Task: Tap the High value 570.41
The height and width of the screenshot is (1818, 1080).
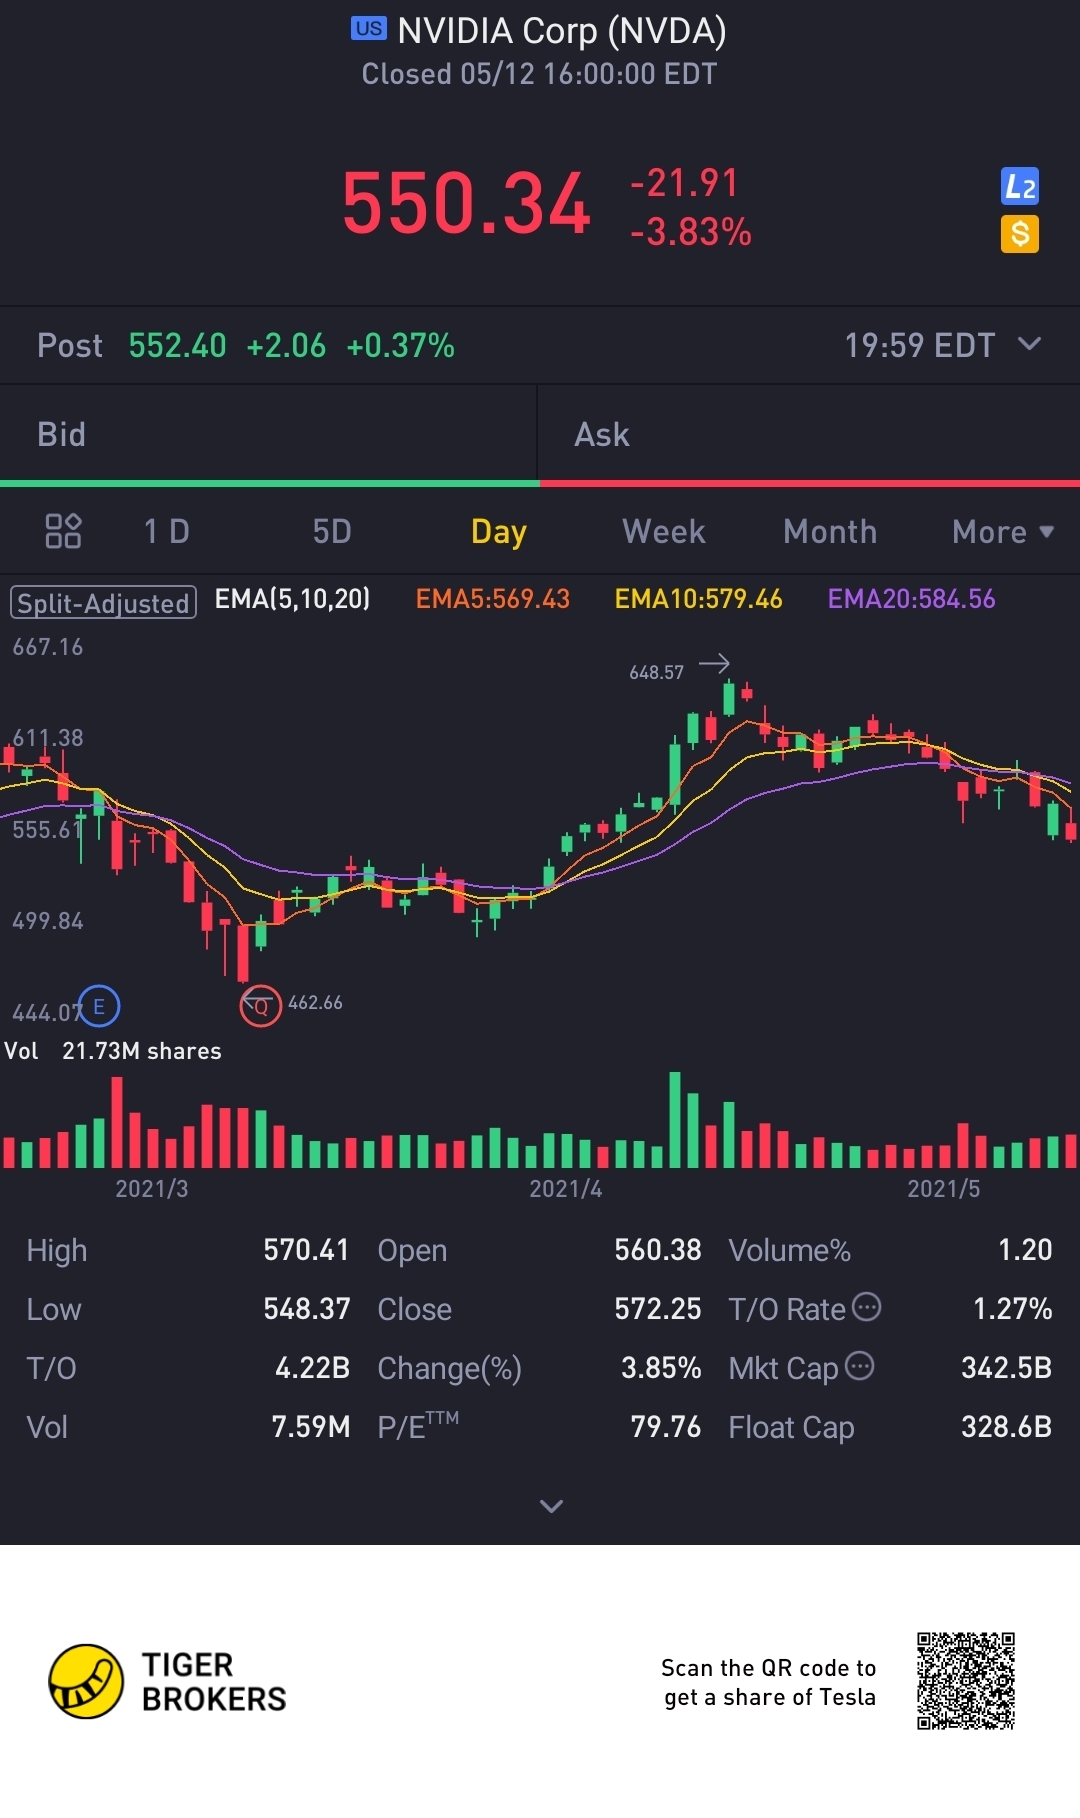Action: pyautogui.click(x=306, y=1250)
